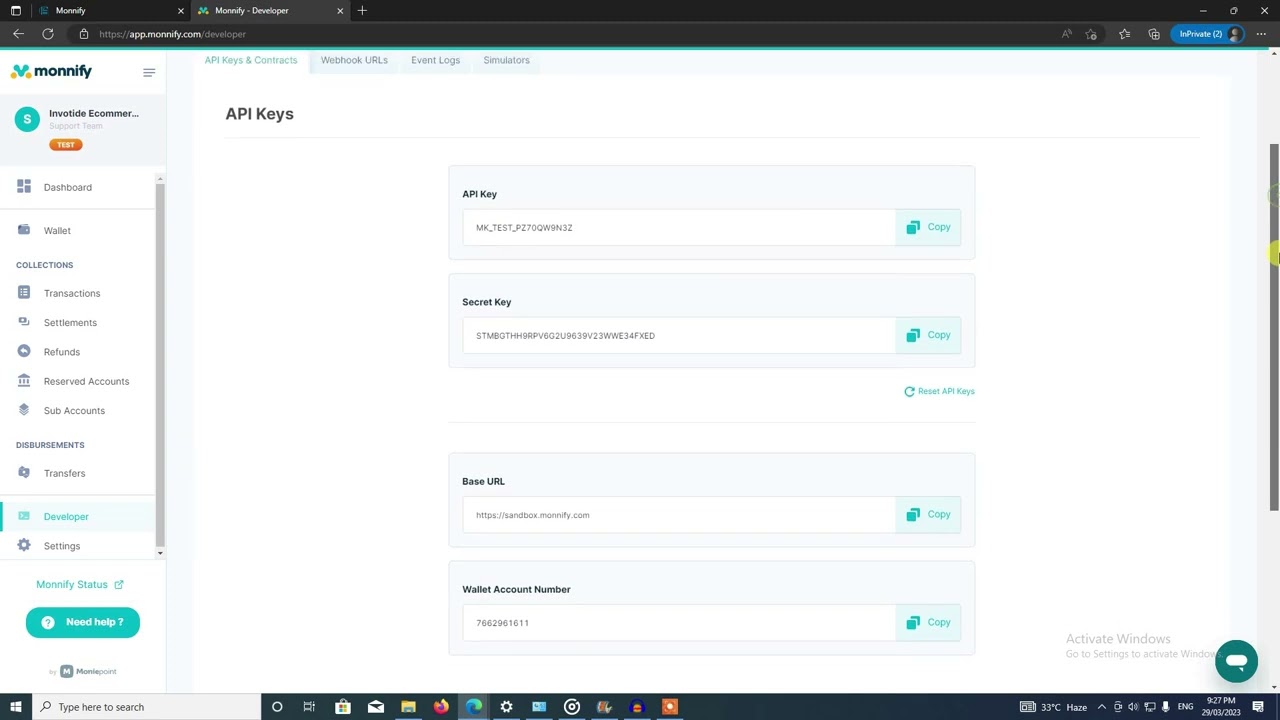Click the ENG language indicator
This screenshot has width=1280, height=720.
click(x=1185, y=707)
